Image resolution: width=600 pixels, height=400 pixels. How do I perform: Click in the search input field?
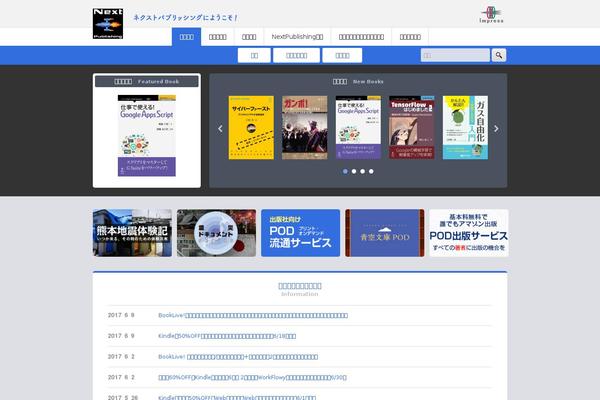455,55
